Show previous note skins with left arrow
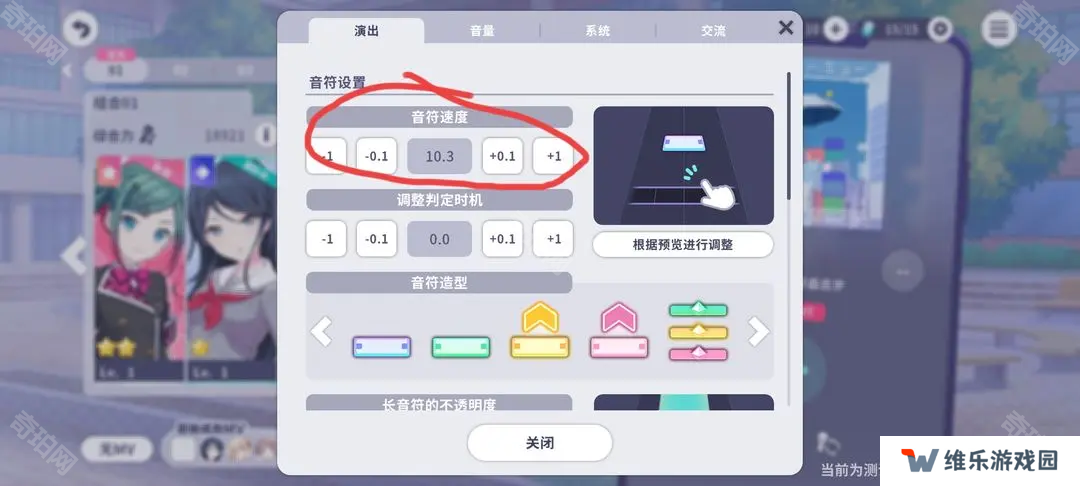The height and width of the screenshot is (486, 1080). coord(321,332)
